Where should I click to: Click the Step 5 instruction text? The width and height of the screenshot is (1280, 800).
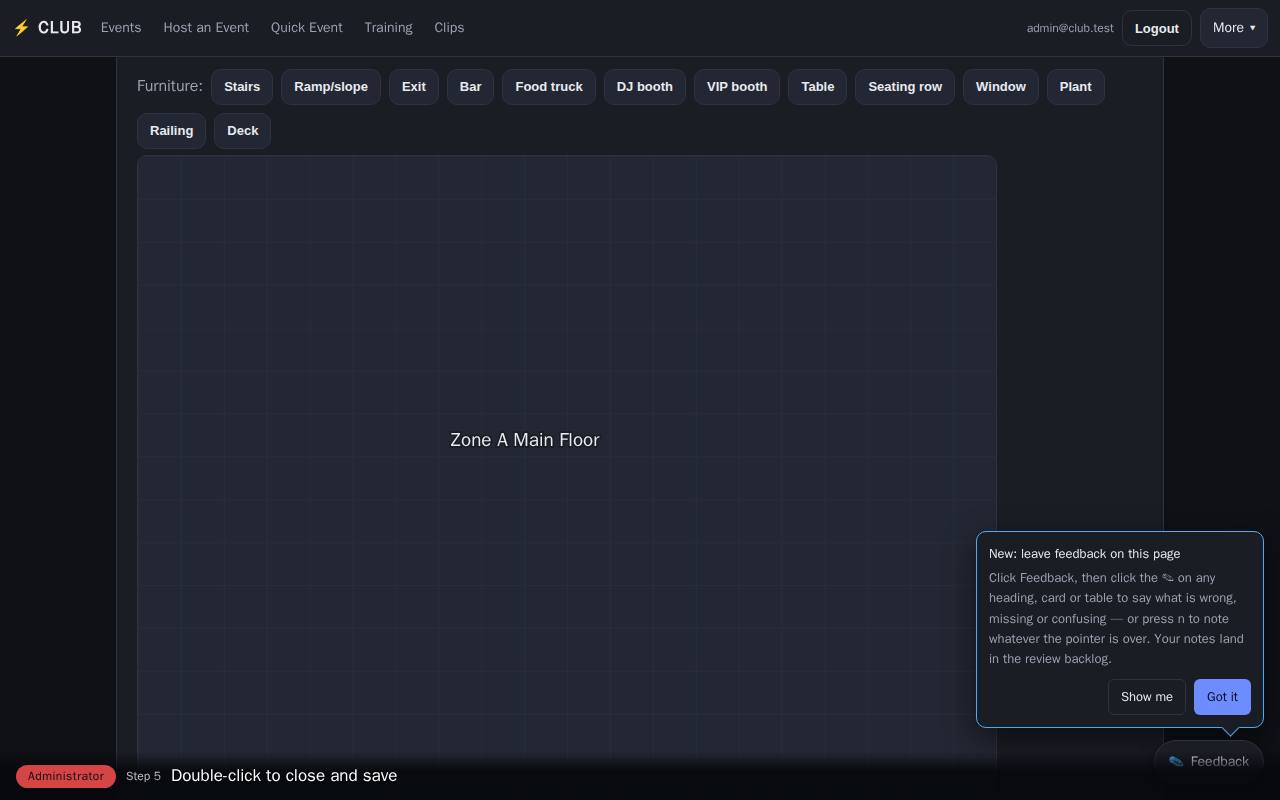[x=284, y=776]
